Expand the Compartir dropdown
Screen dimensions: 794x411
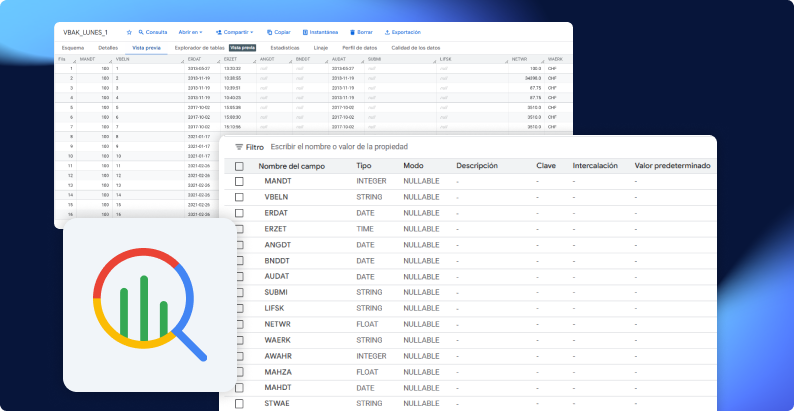click(234, 32)
